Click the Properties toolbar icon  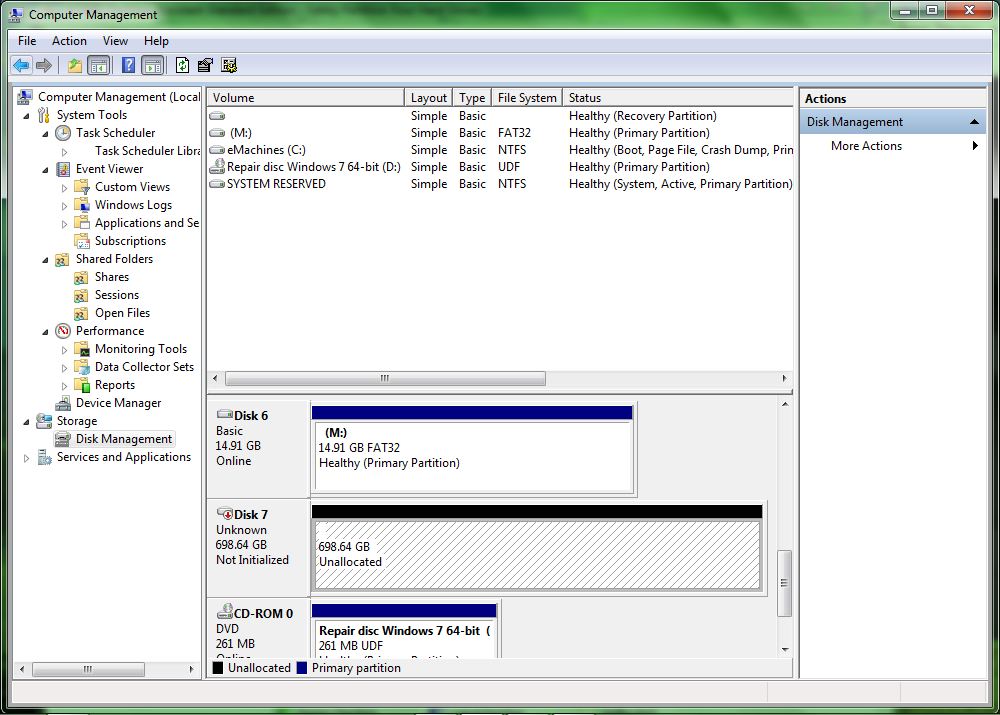[x=204, y=65]
